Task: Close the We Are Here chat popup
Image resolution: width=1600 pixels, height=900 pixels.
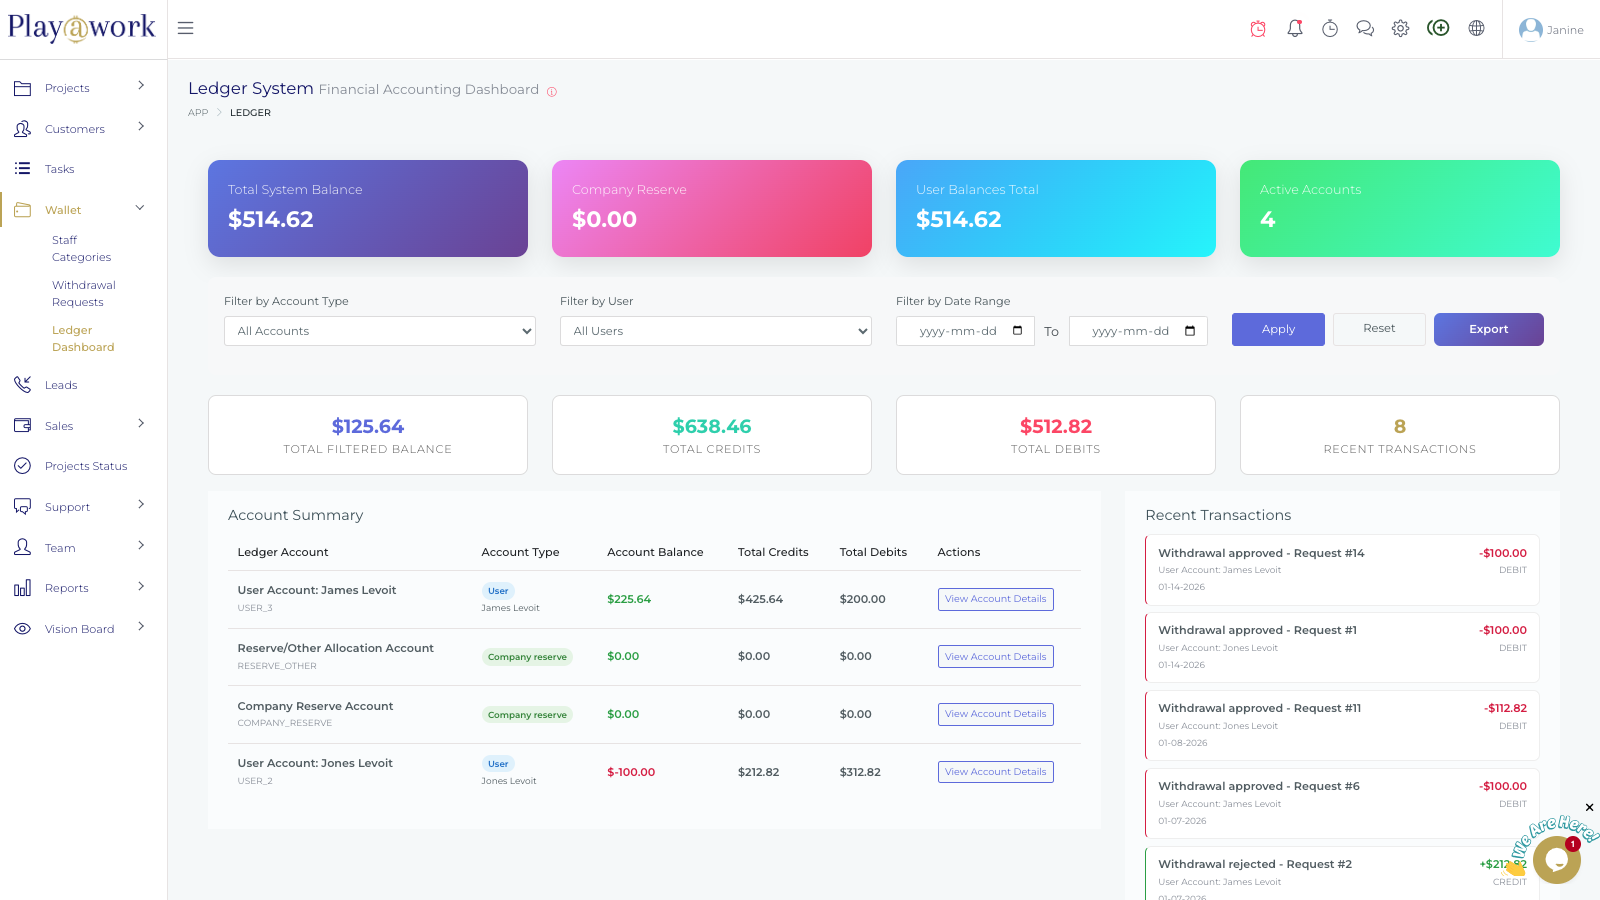Action: [1589, 807]
